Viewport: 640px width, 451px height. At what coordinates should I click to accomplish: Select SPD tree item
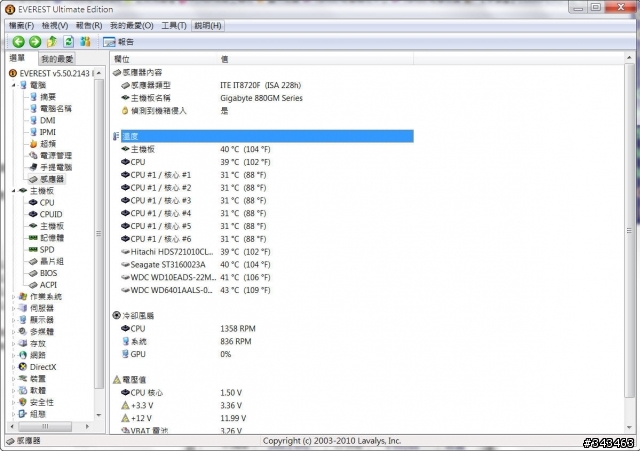47,250
